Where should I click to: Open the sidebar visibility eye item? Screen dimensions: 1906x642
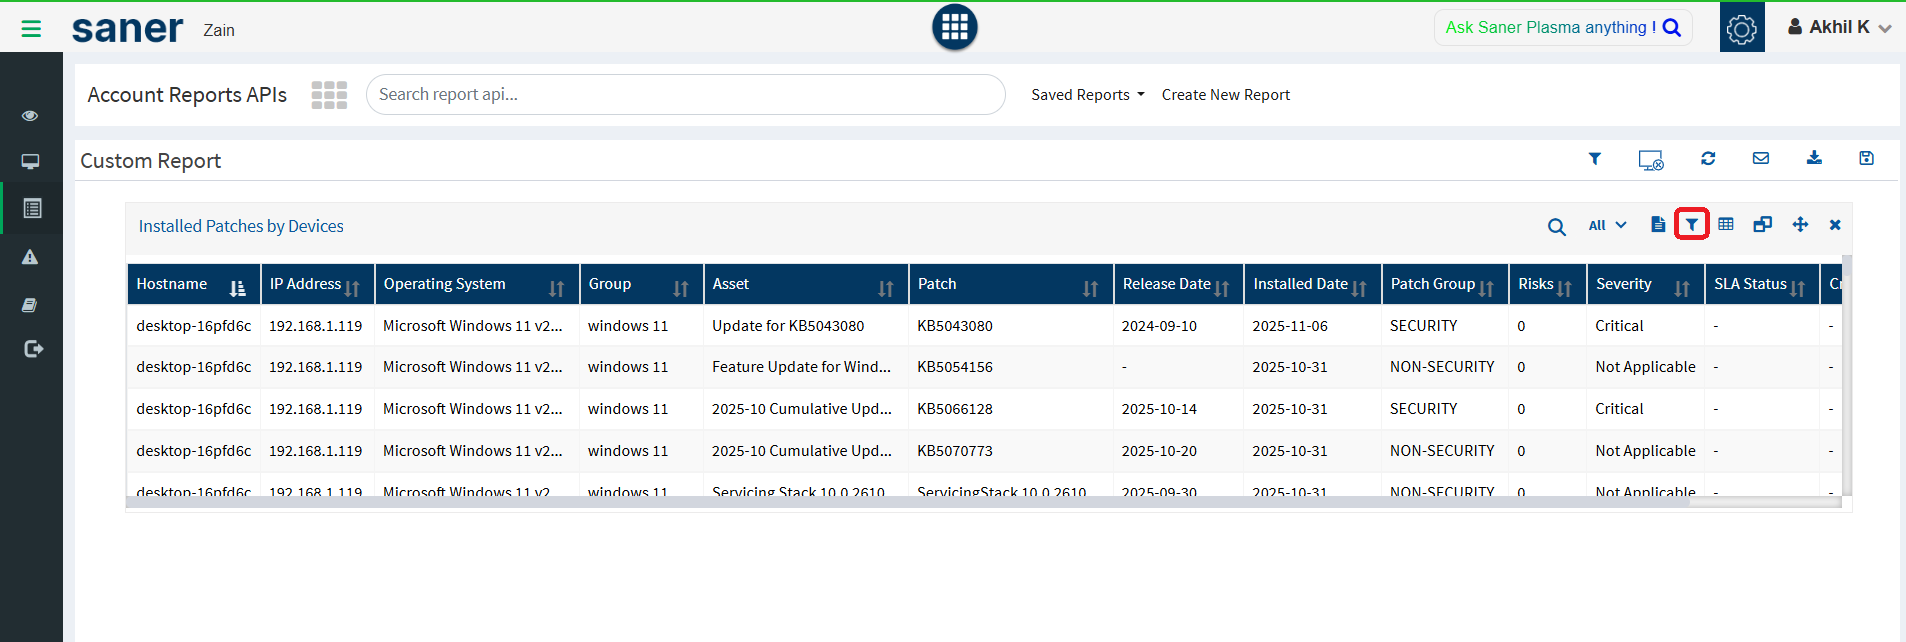coord(30,116)
